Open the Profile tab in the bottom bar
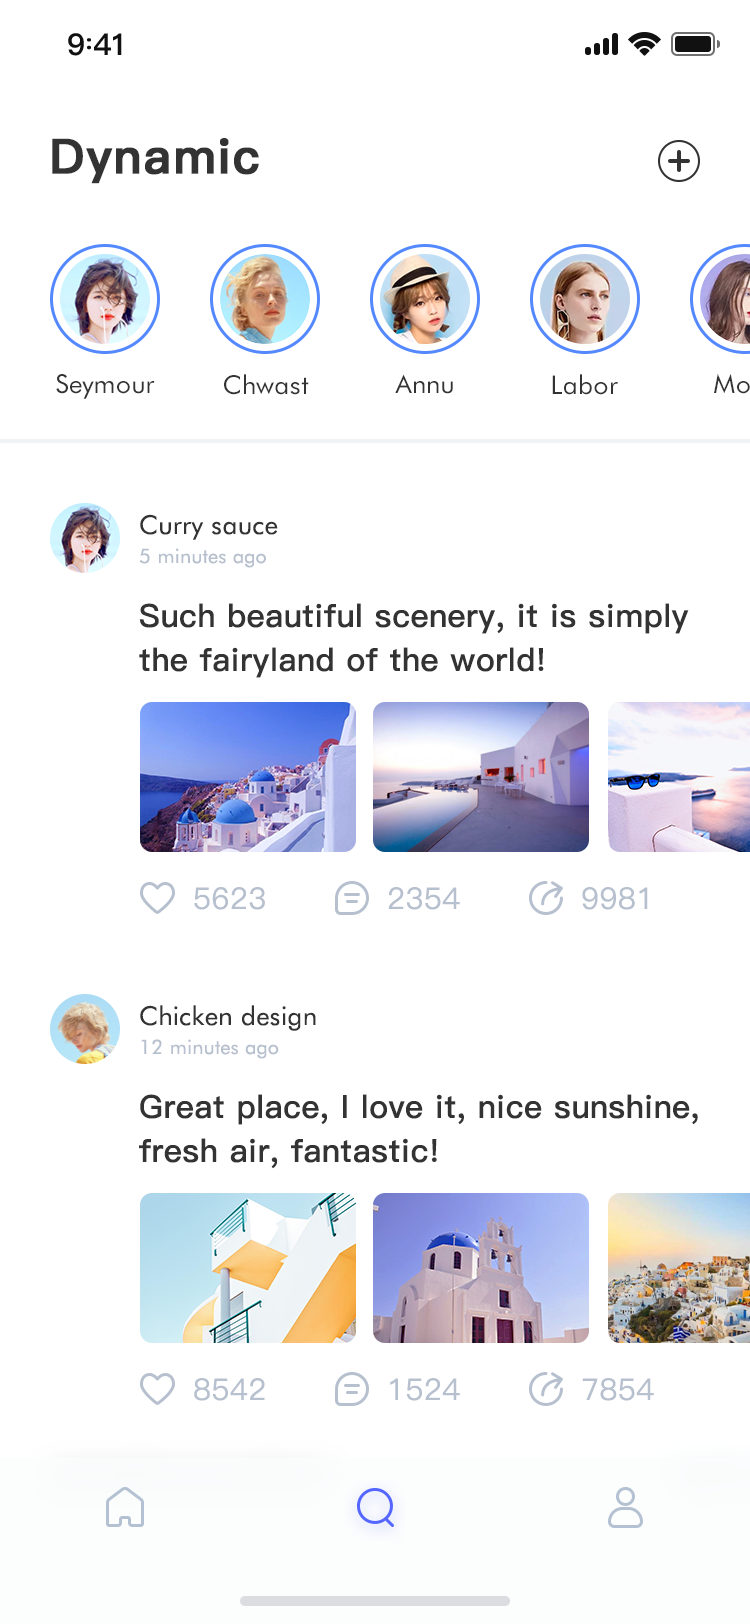The image size is (750, 1624). [625, 1507]
